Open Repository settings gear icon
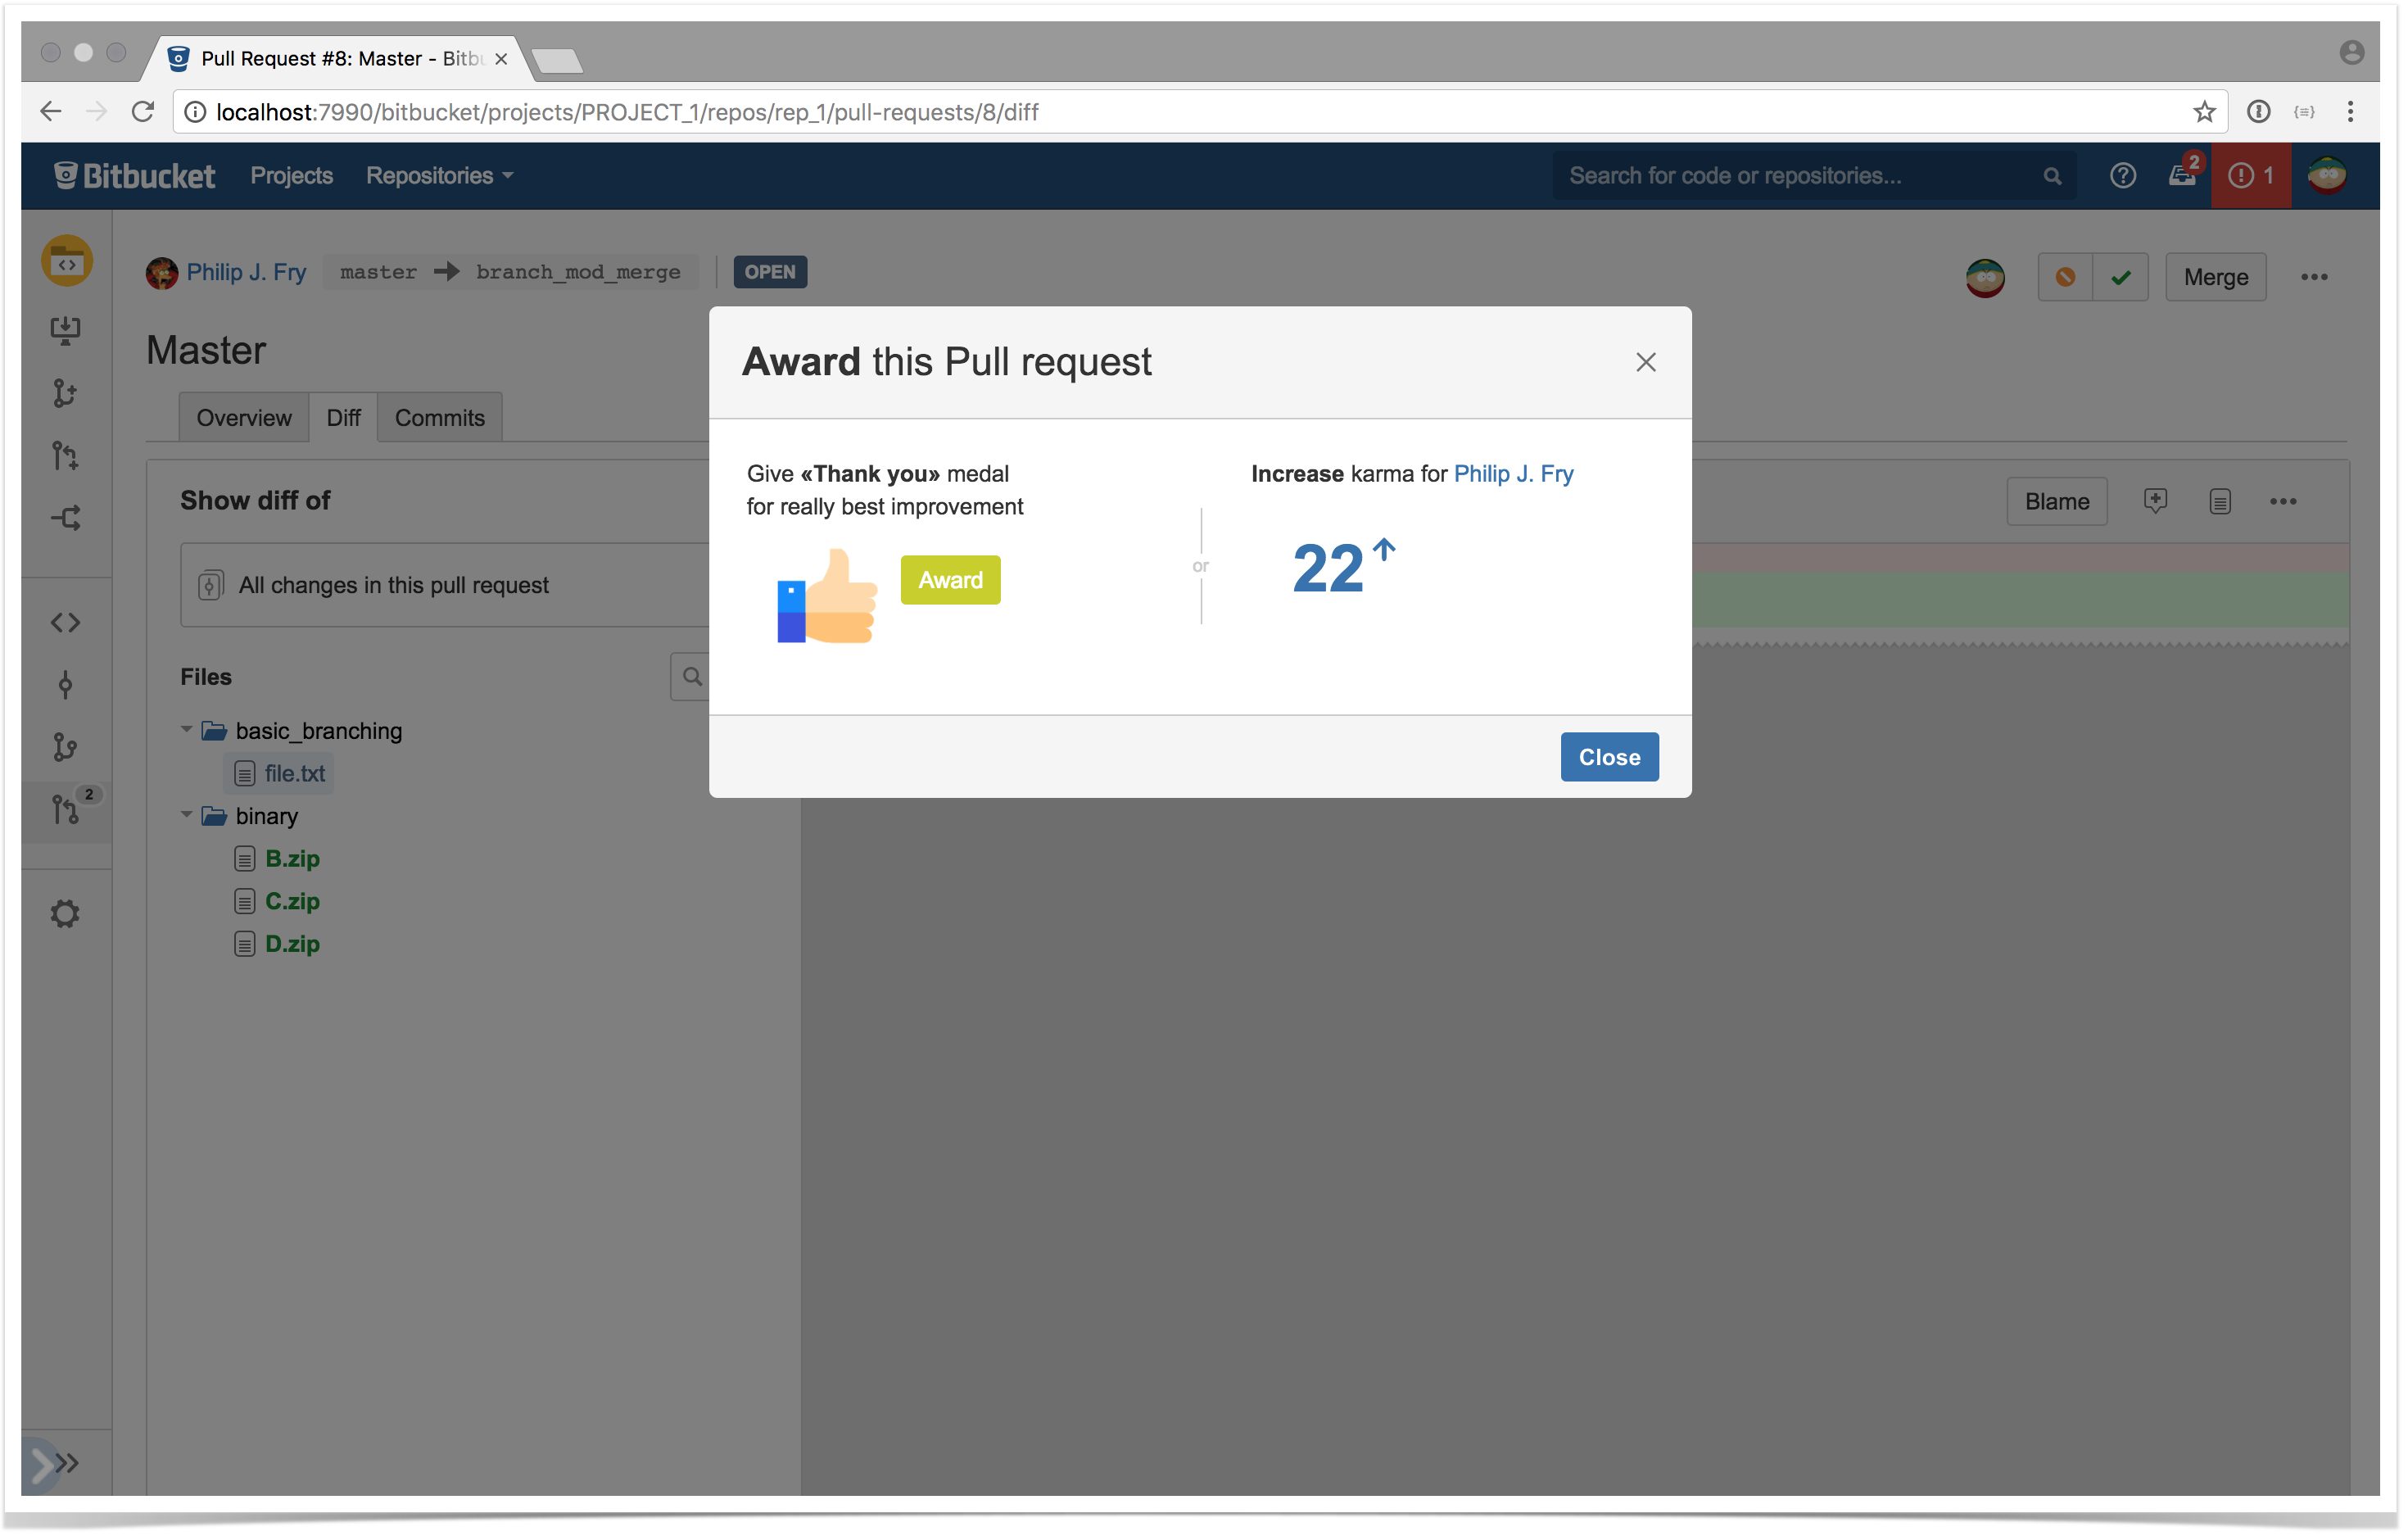Image resolution: width=2408 pixels, height=1536 pixels. click(66, 913)
